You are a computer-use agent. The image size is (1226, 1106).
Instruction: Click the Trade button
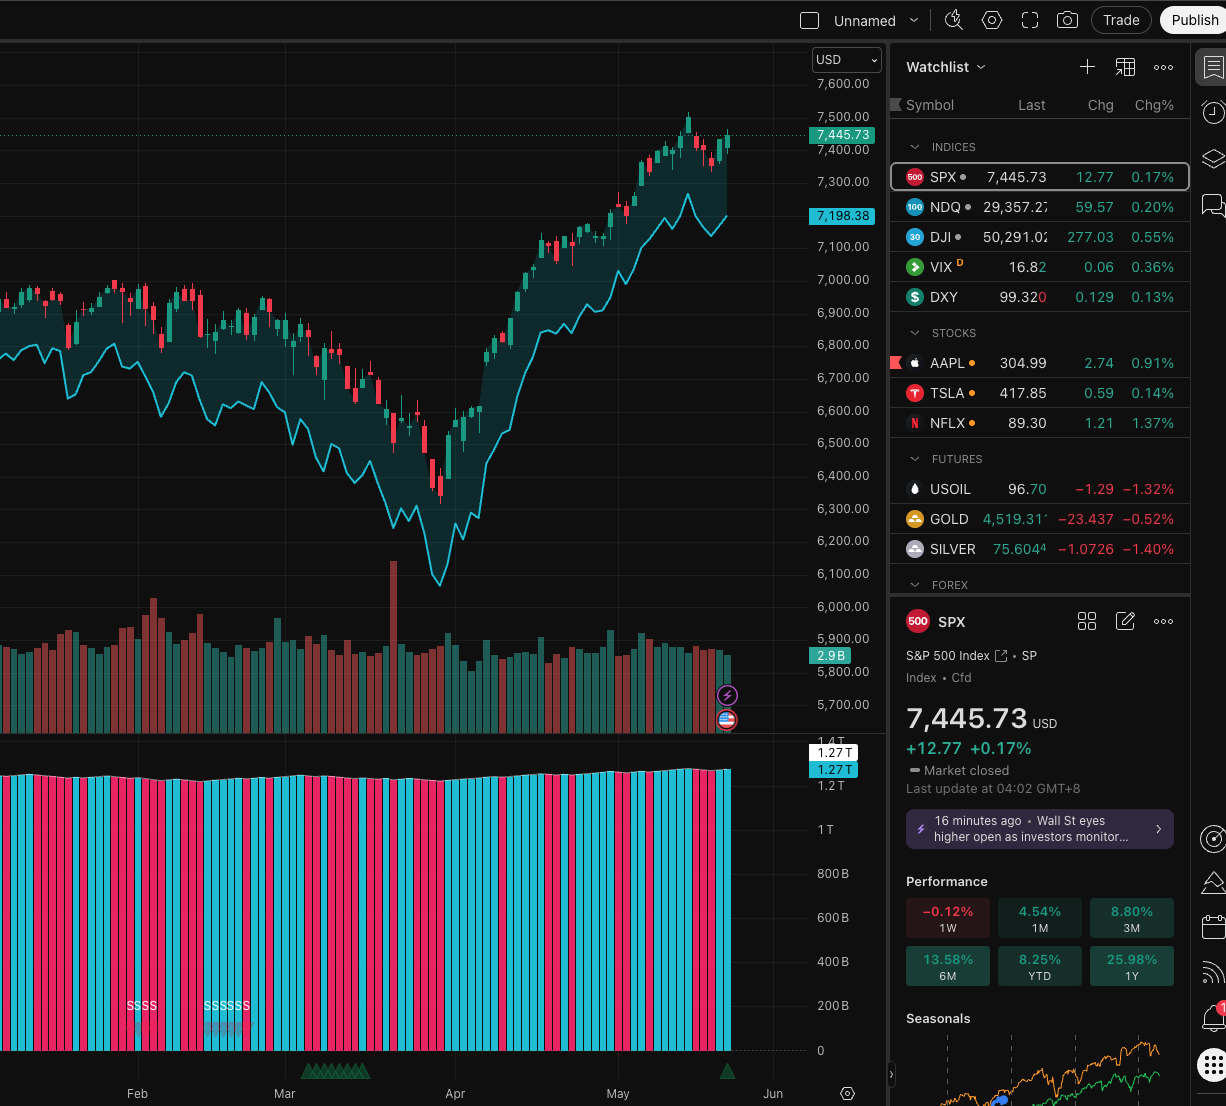(1121, 20)
